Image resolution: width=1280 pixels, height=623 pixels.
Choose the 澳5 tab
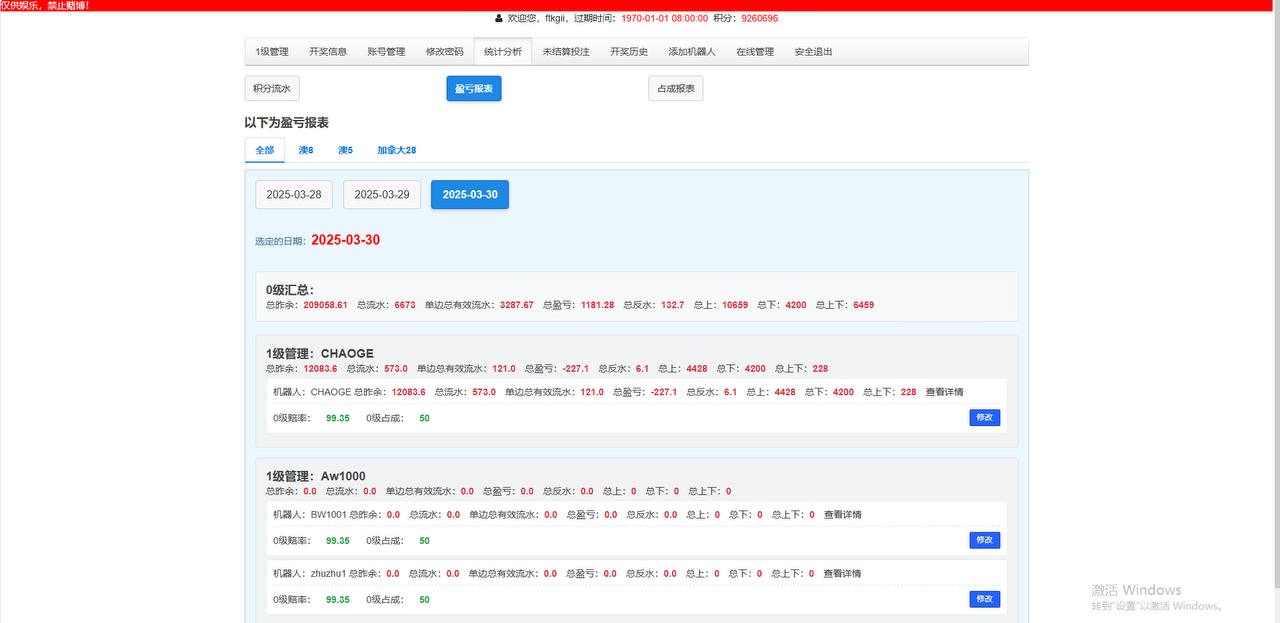345,150
